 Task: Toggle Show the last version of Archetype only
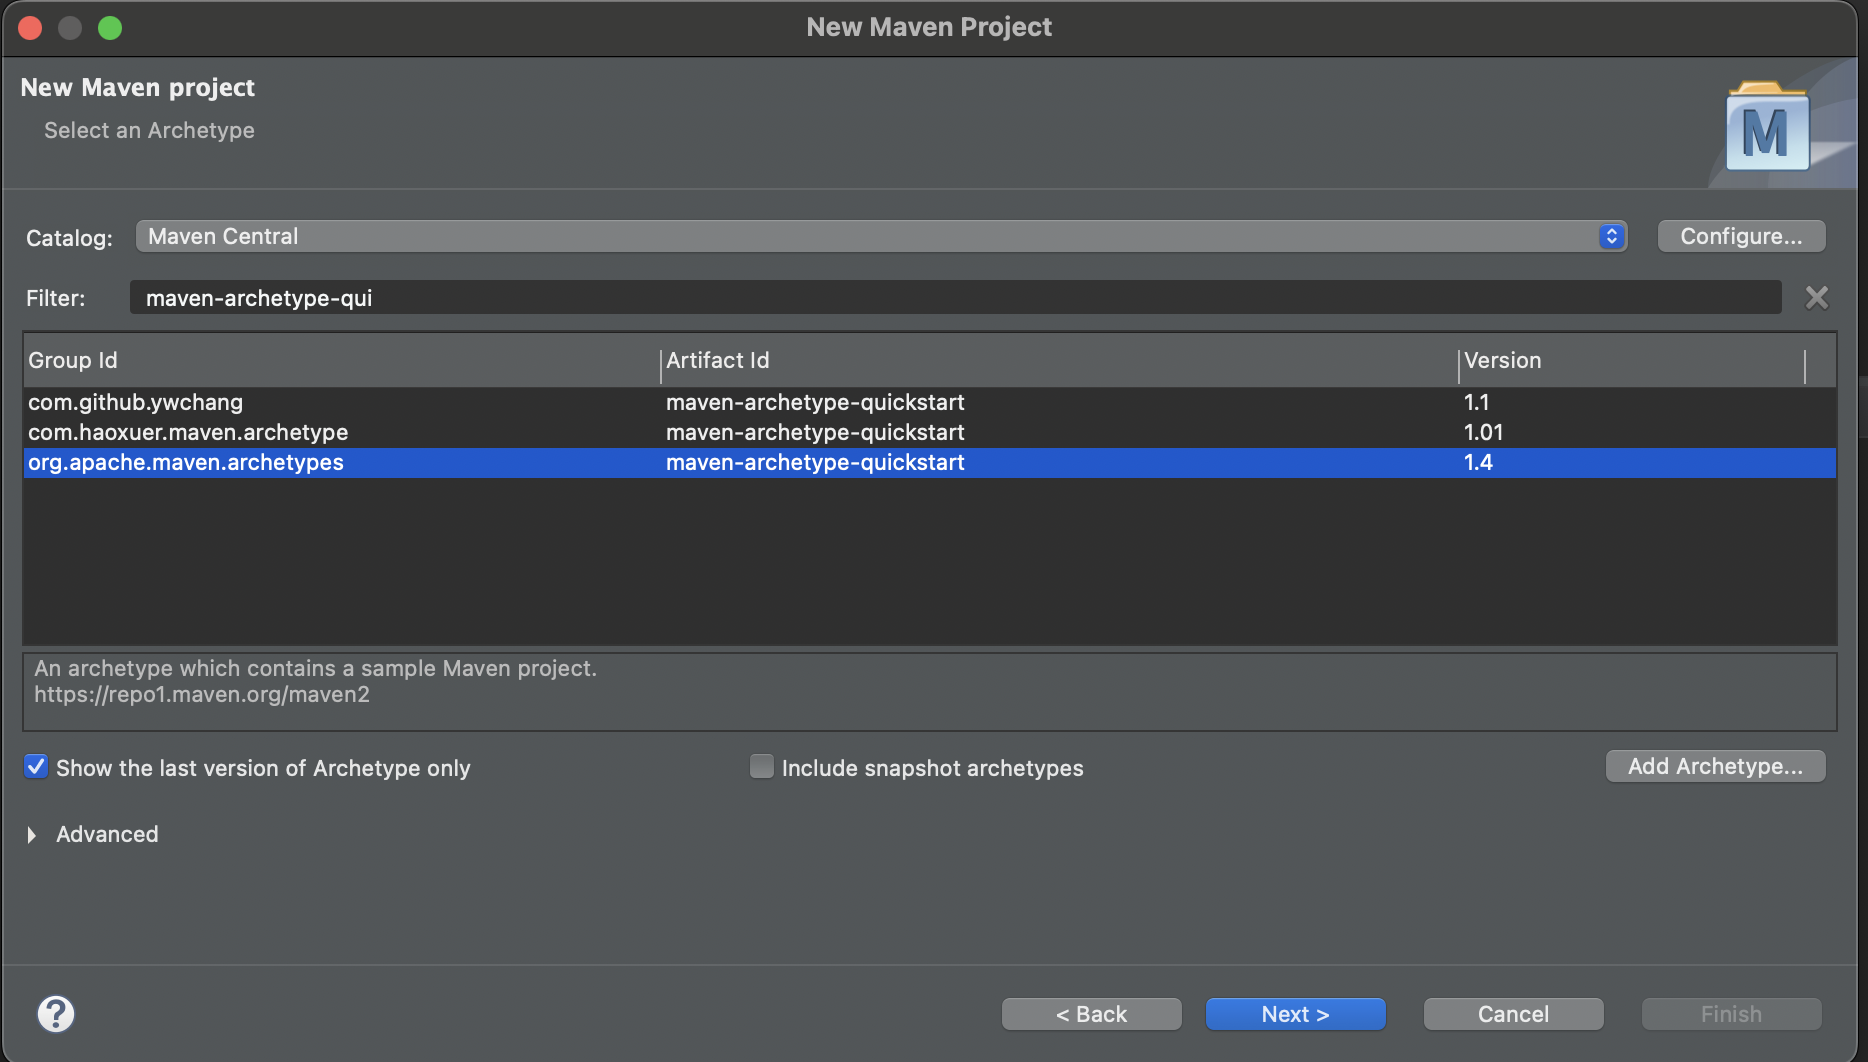click(36, 767)
